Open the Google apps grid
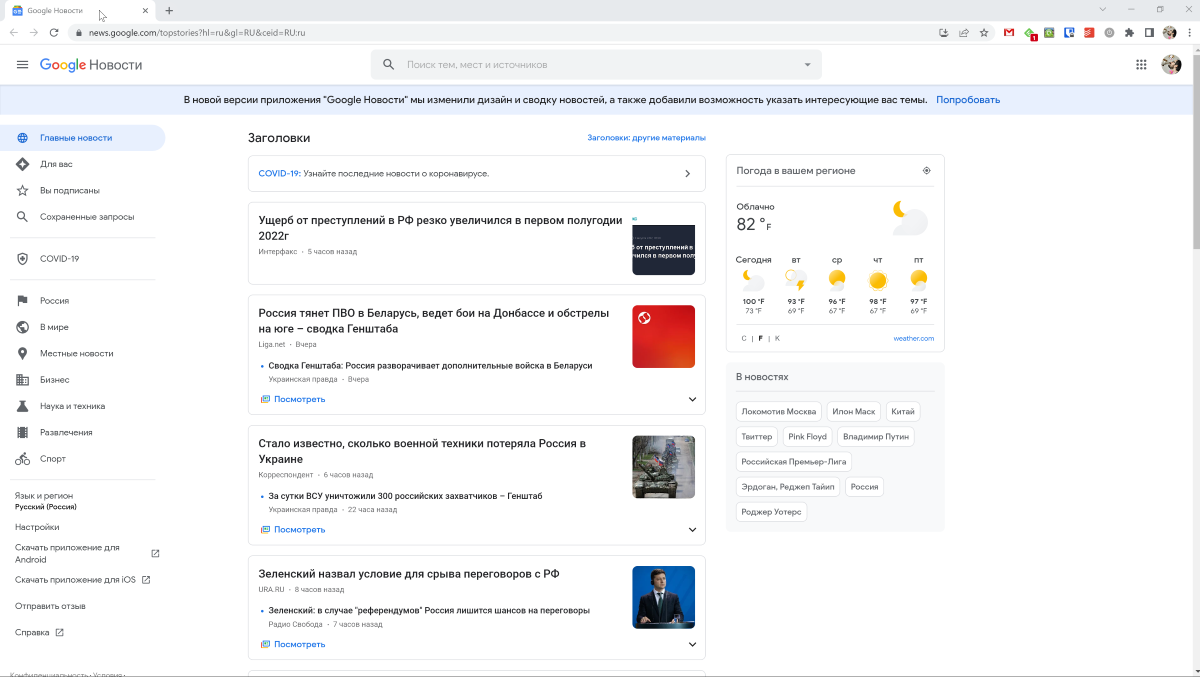1200x677 pixels. [x=1141, y=65]
